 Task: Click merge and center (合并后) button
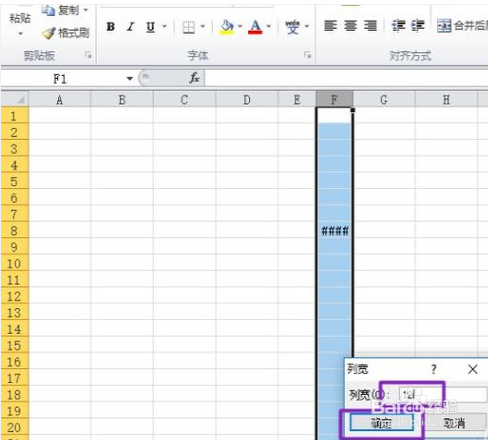pos(462,26)
